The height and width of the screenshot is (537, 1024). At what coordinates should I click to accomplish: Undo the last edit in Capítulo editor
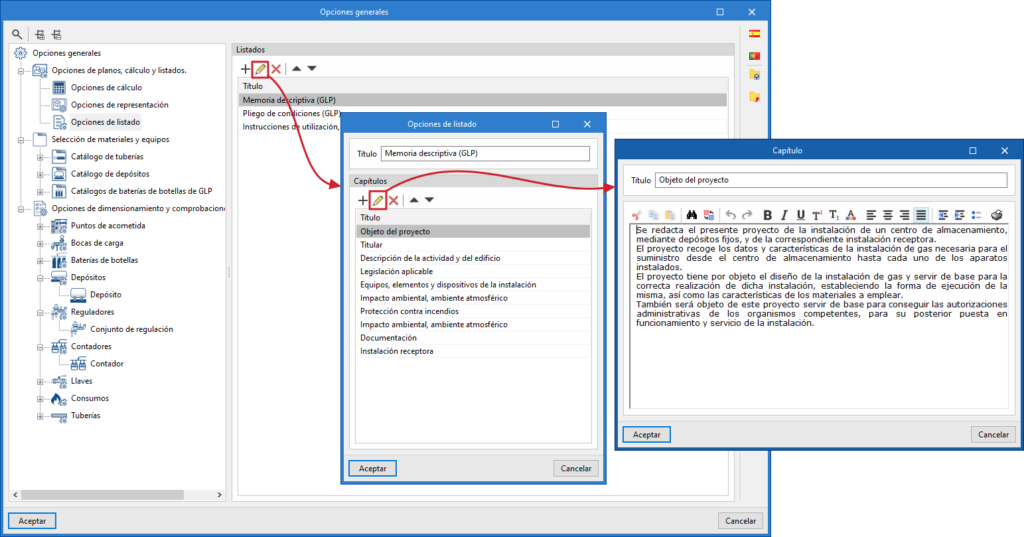coord(731,215)
